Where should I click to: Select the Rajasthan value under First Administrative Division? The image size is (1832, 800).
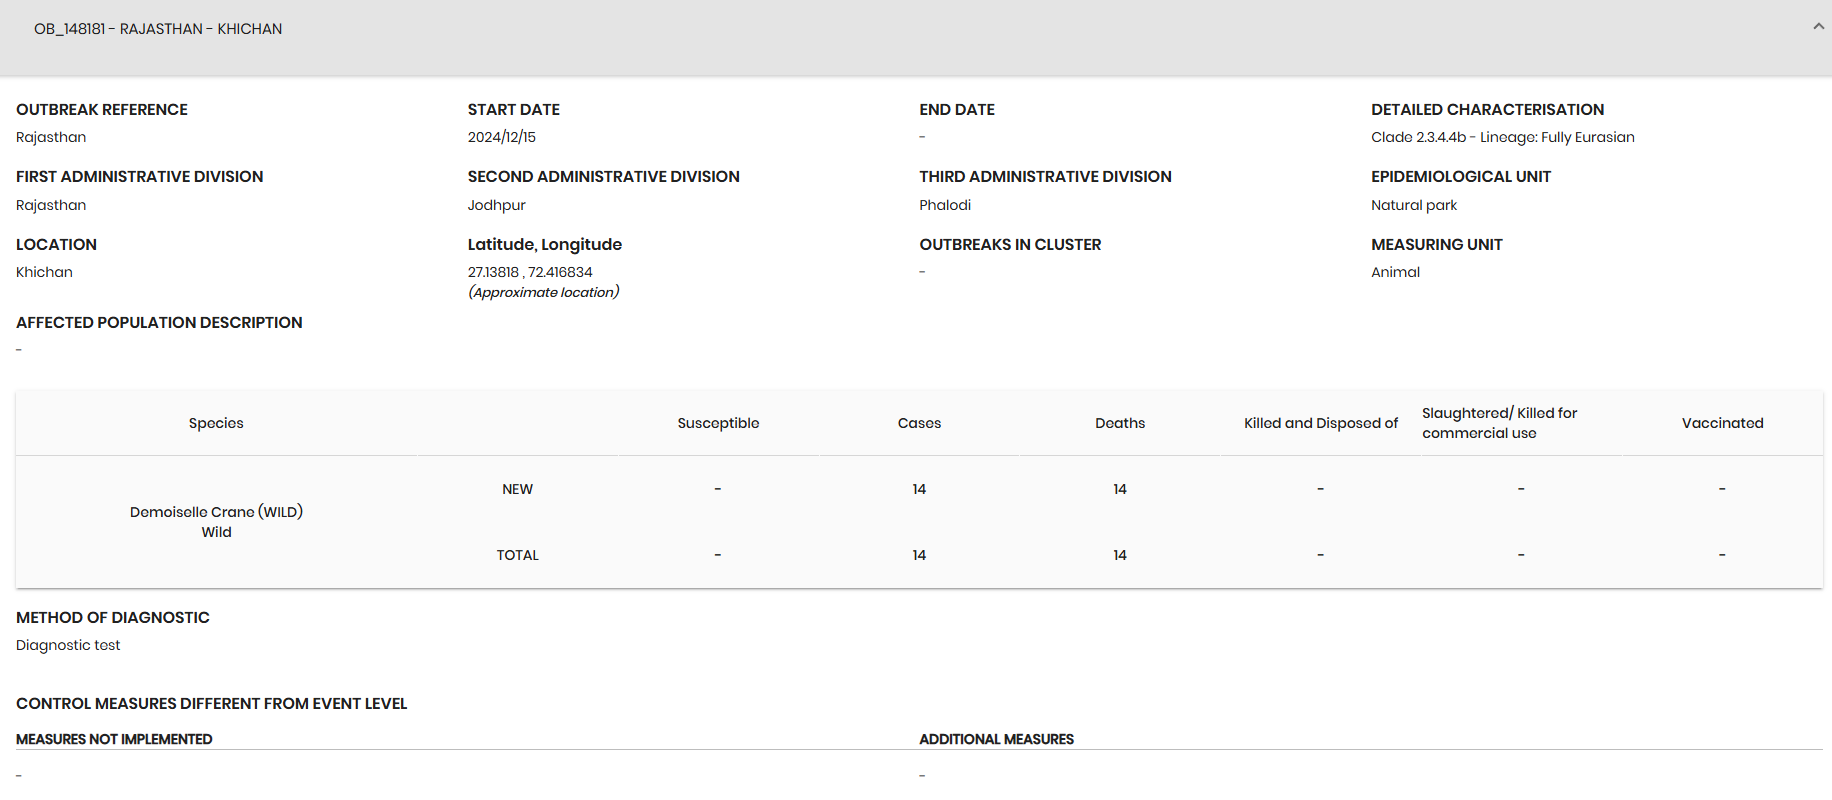pyautogui.click(x=51, y=205)
